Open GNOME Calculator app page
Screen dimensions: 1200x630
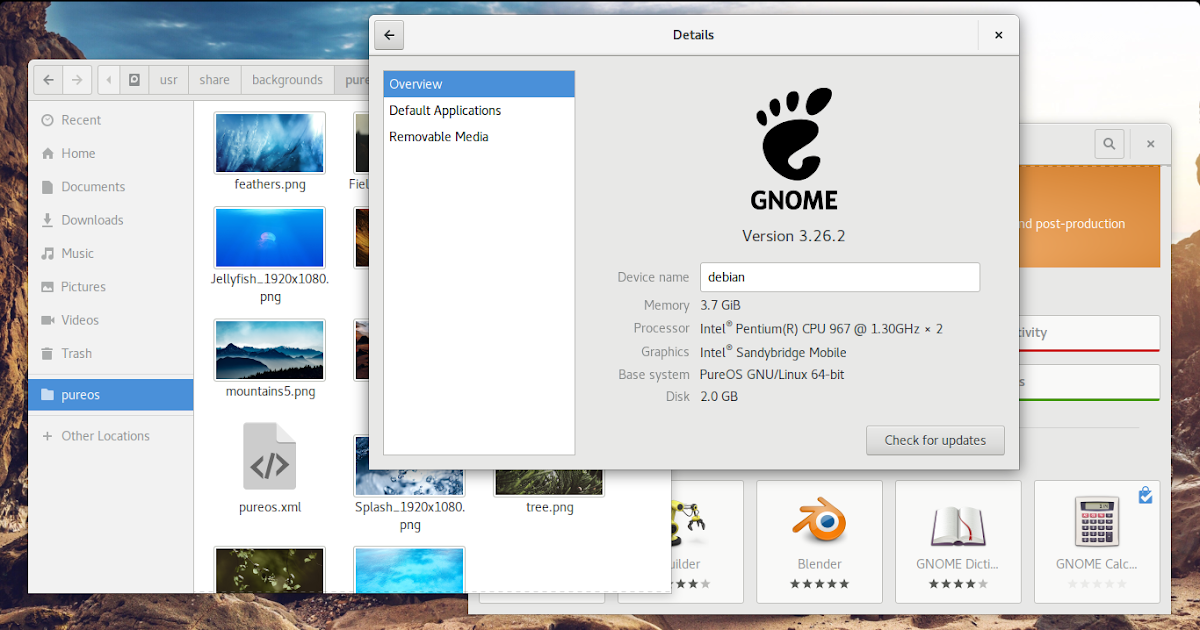point(1096,540)
